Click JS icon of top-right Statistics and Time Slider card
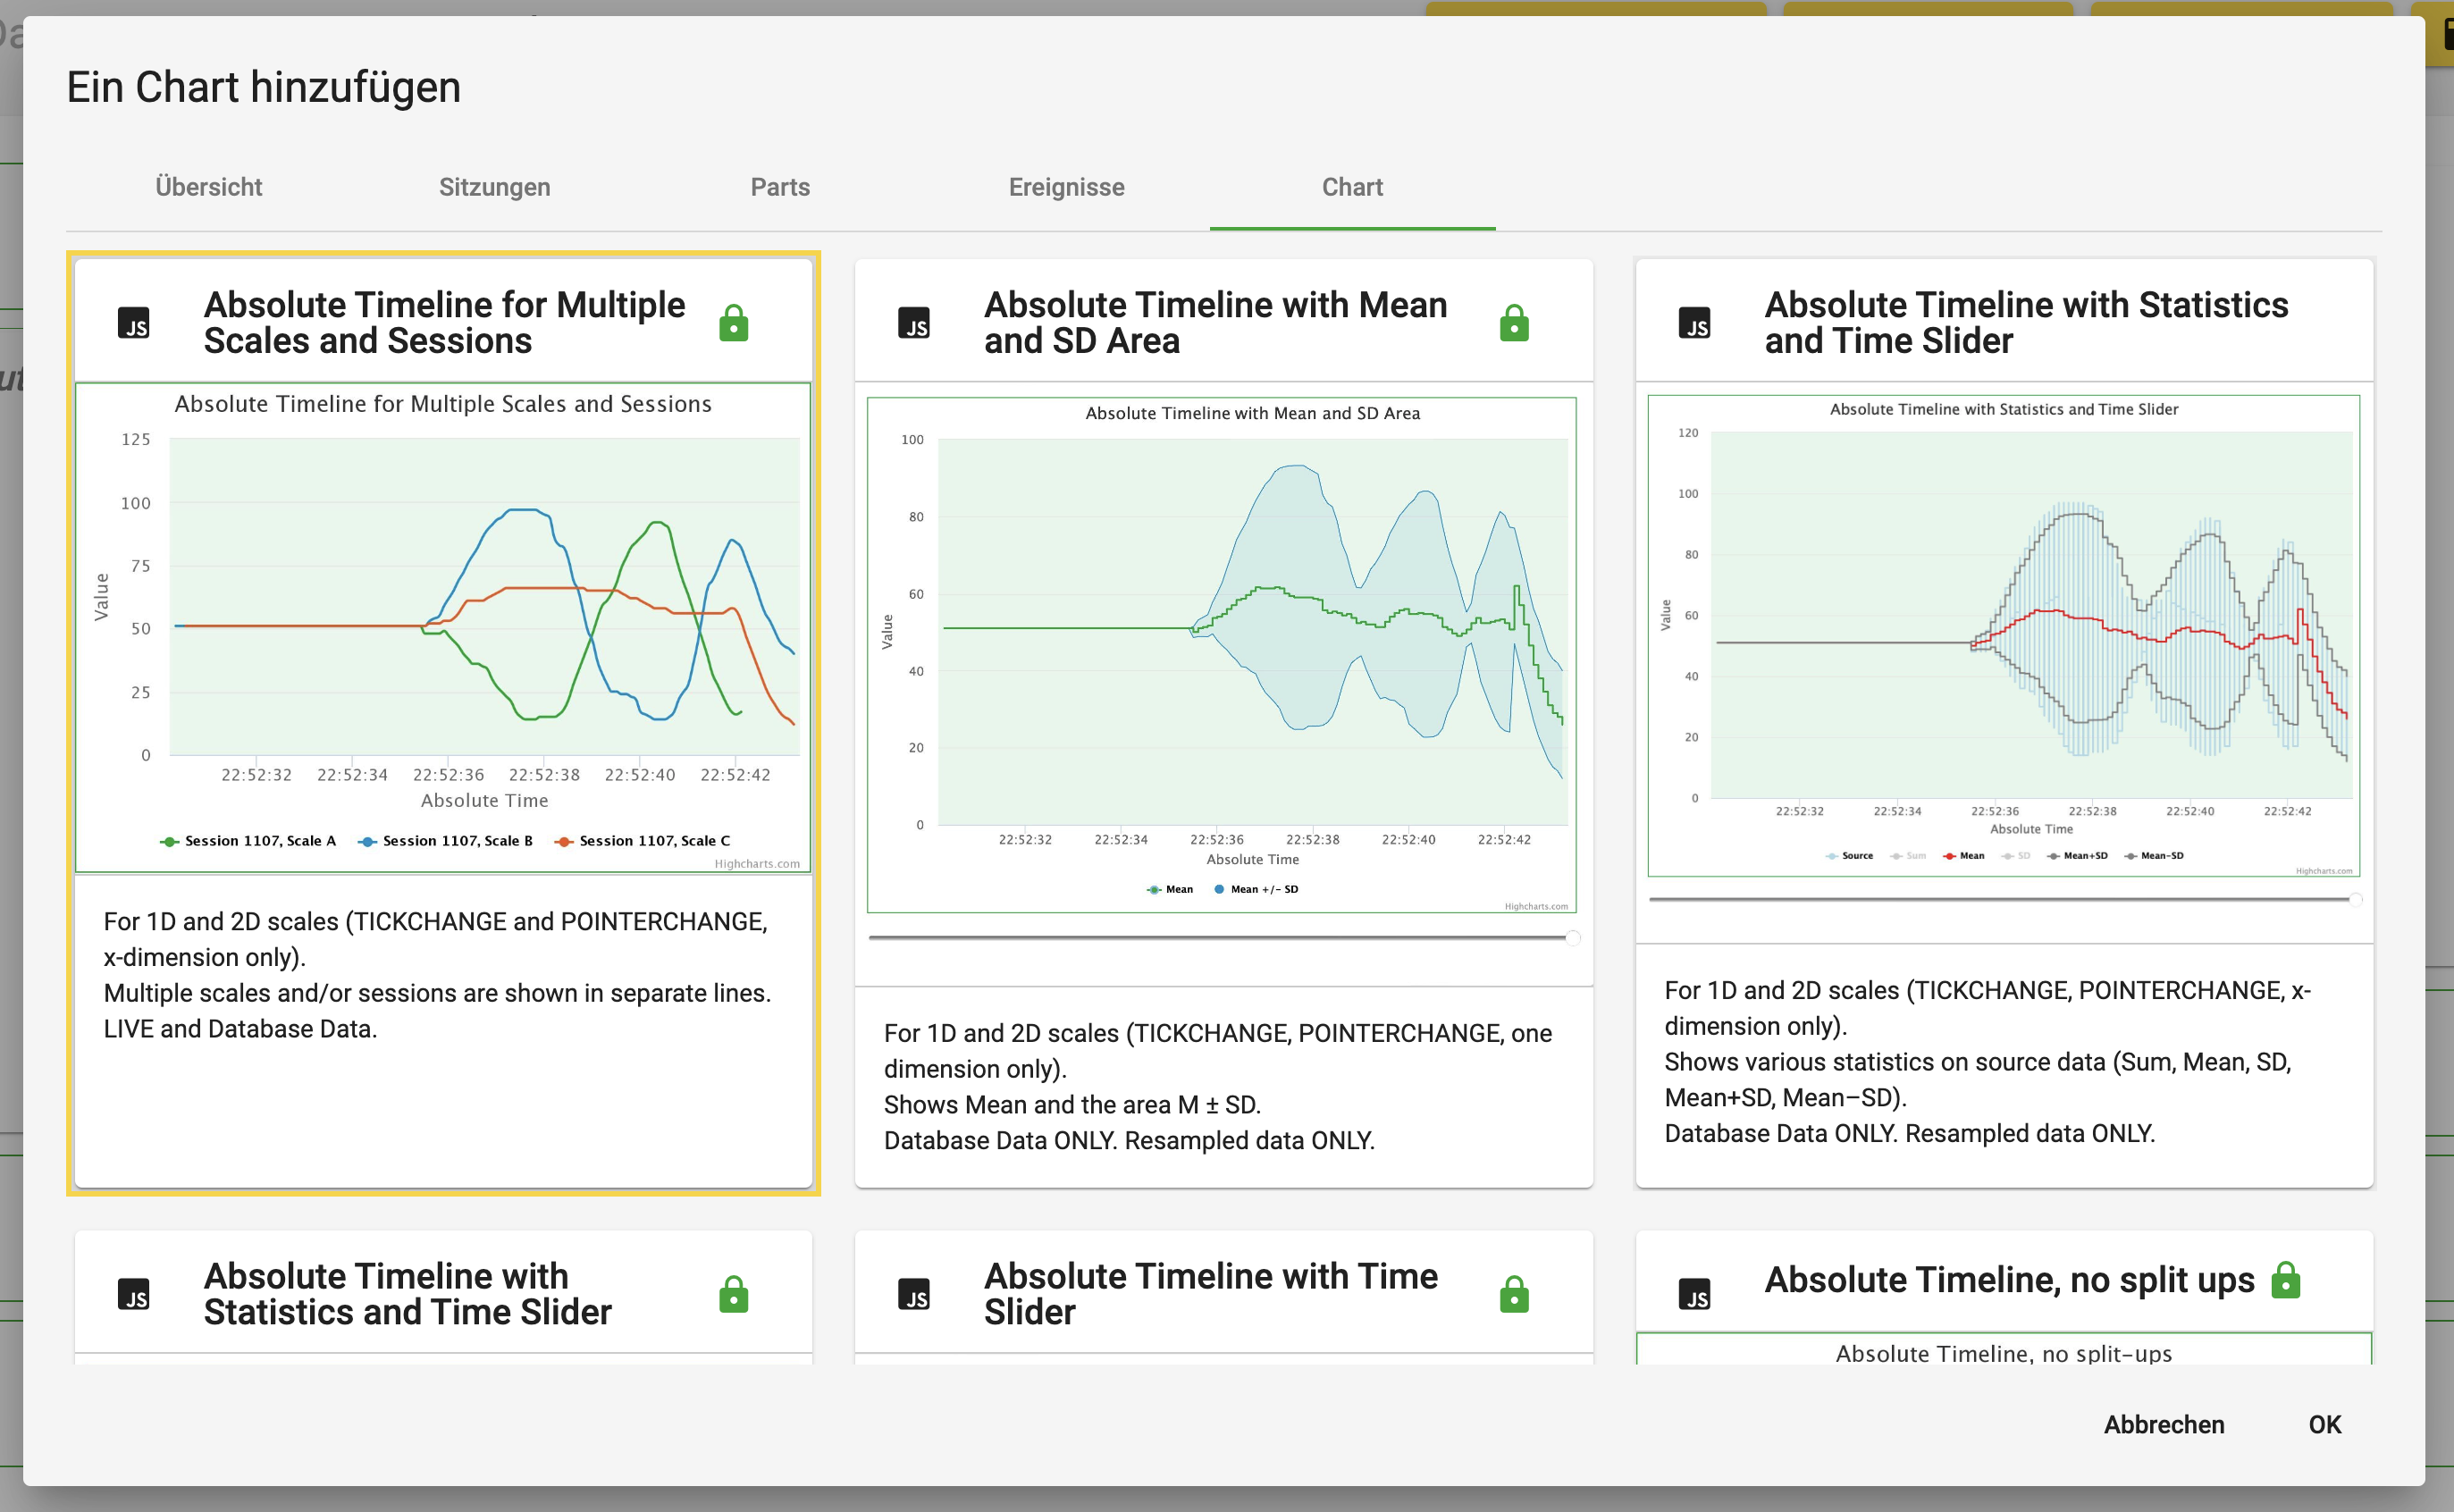The height and width of the screenshot is (1512, 2454). click(x=1694, y=323)
